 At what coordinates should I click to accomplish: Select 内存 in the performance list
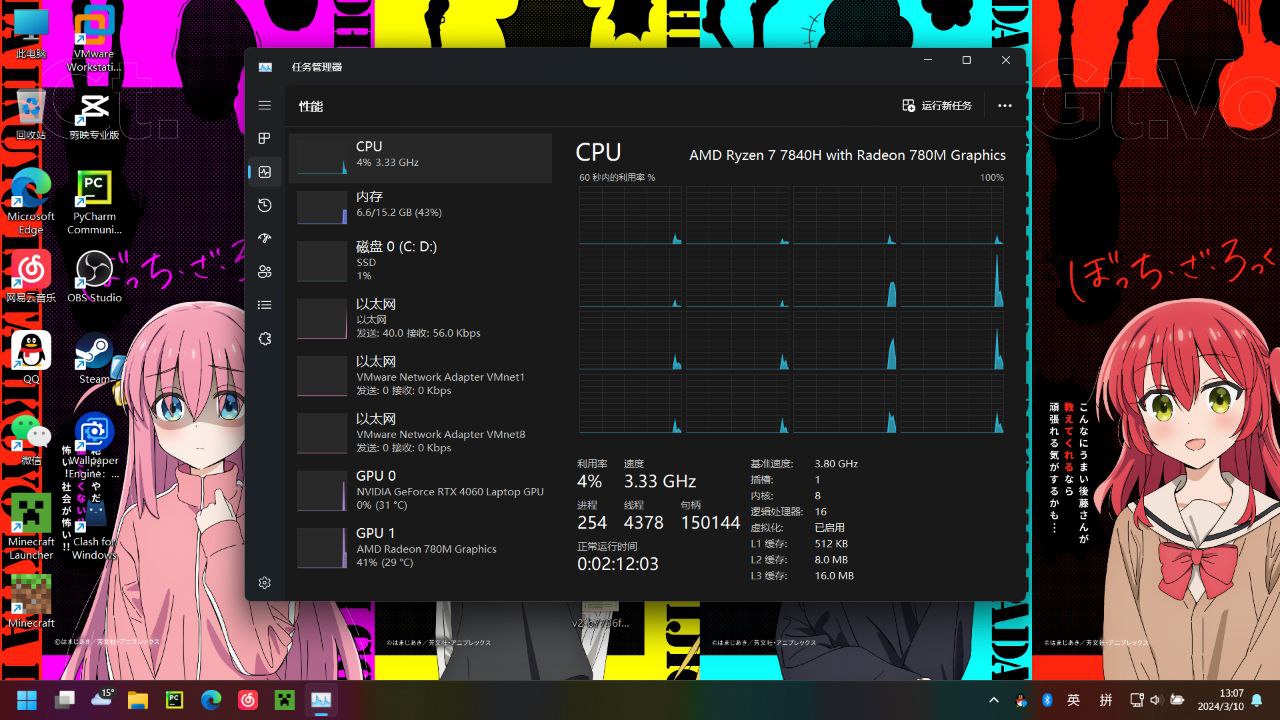420,205
